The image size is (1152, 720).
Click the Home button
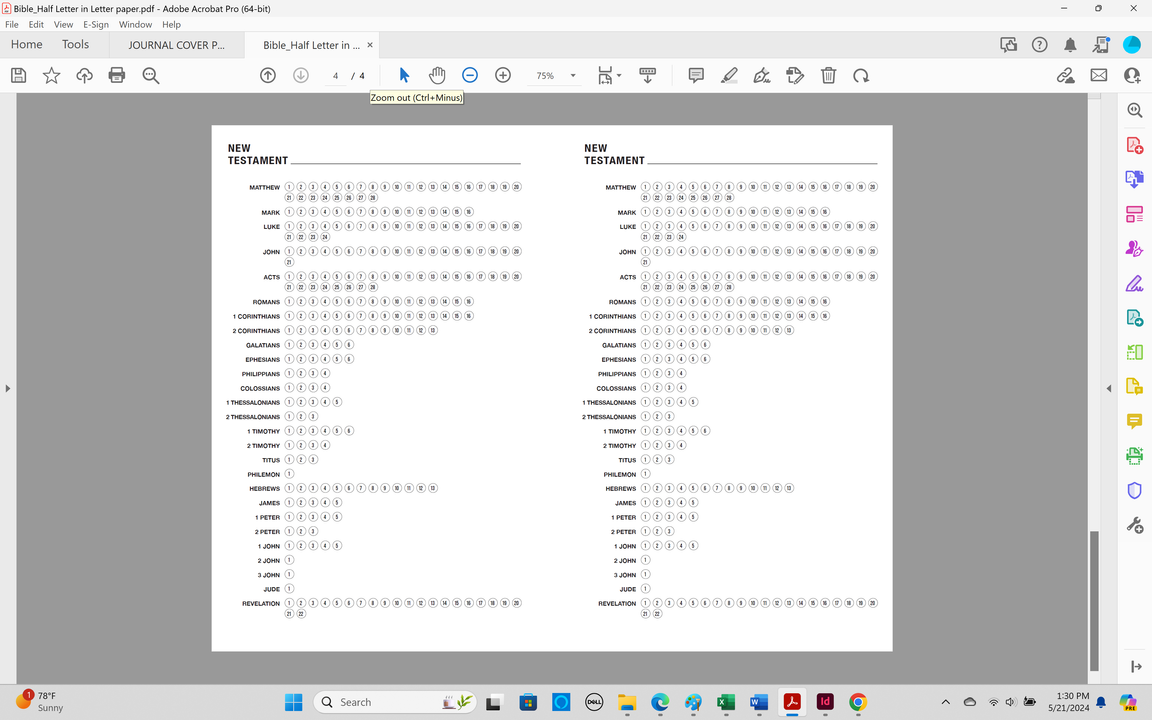[26, 45]
